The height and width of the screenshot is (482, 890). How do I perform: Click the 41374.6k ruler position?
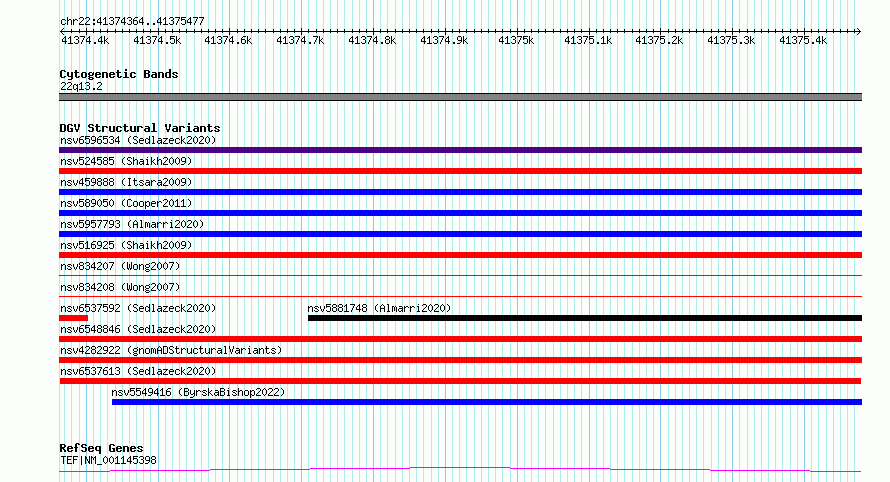click(x=228, y=40)
